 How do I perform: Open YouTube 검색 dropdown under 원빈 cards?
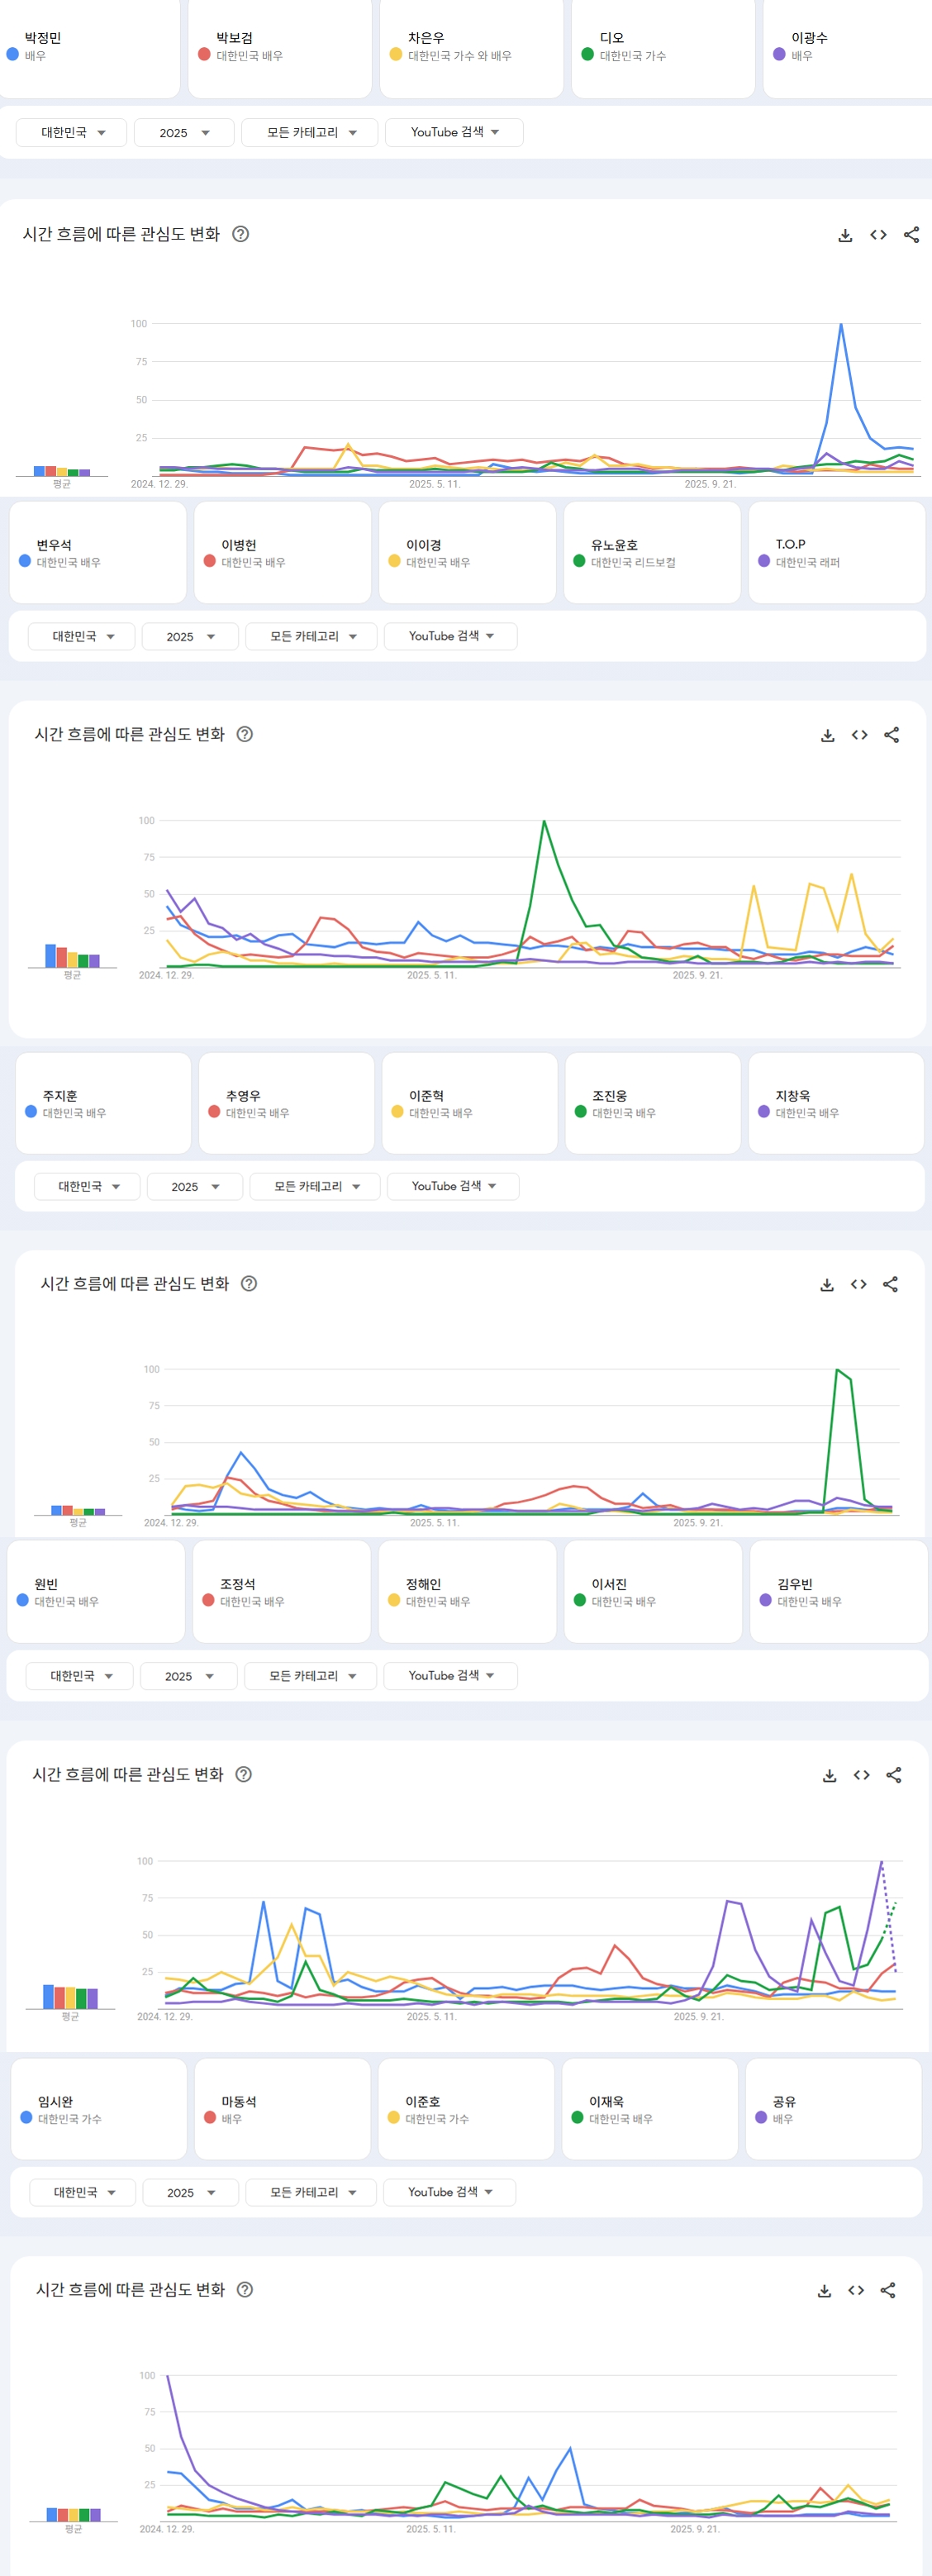[451, 1676]
